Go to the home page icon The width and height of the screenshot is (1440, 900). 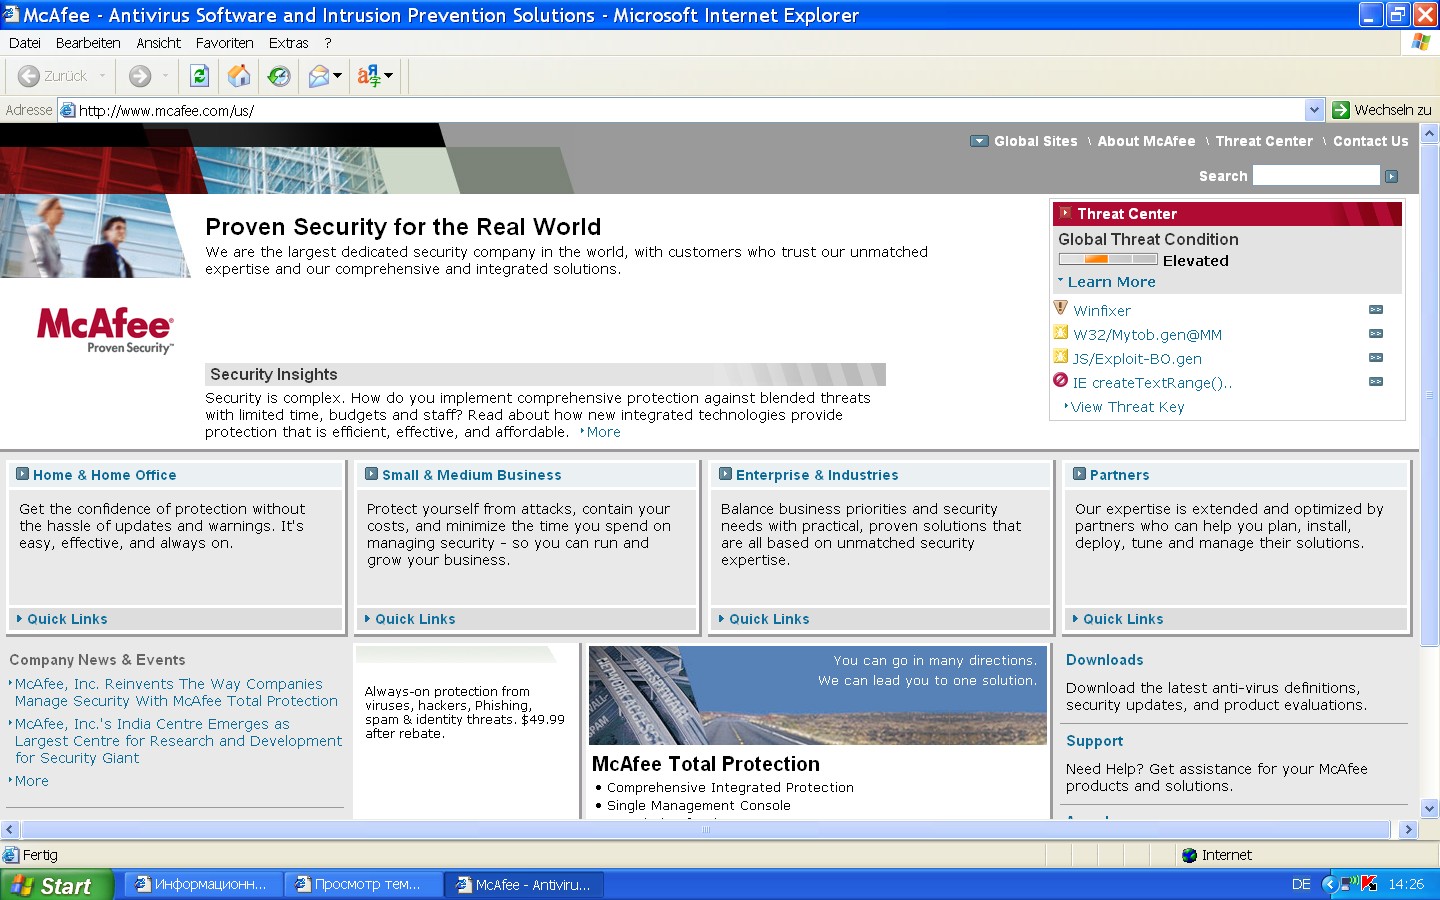[239, 76]
